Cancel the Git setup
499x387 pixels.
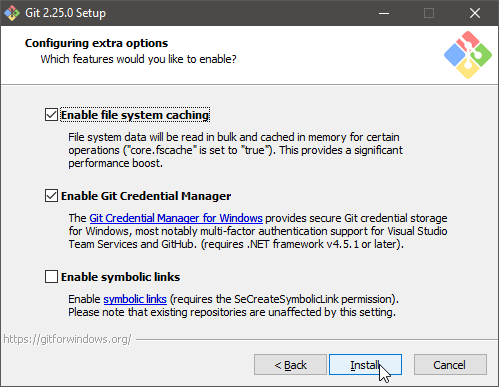[450, 365]
